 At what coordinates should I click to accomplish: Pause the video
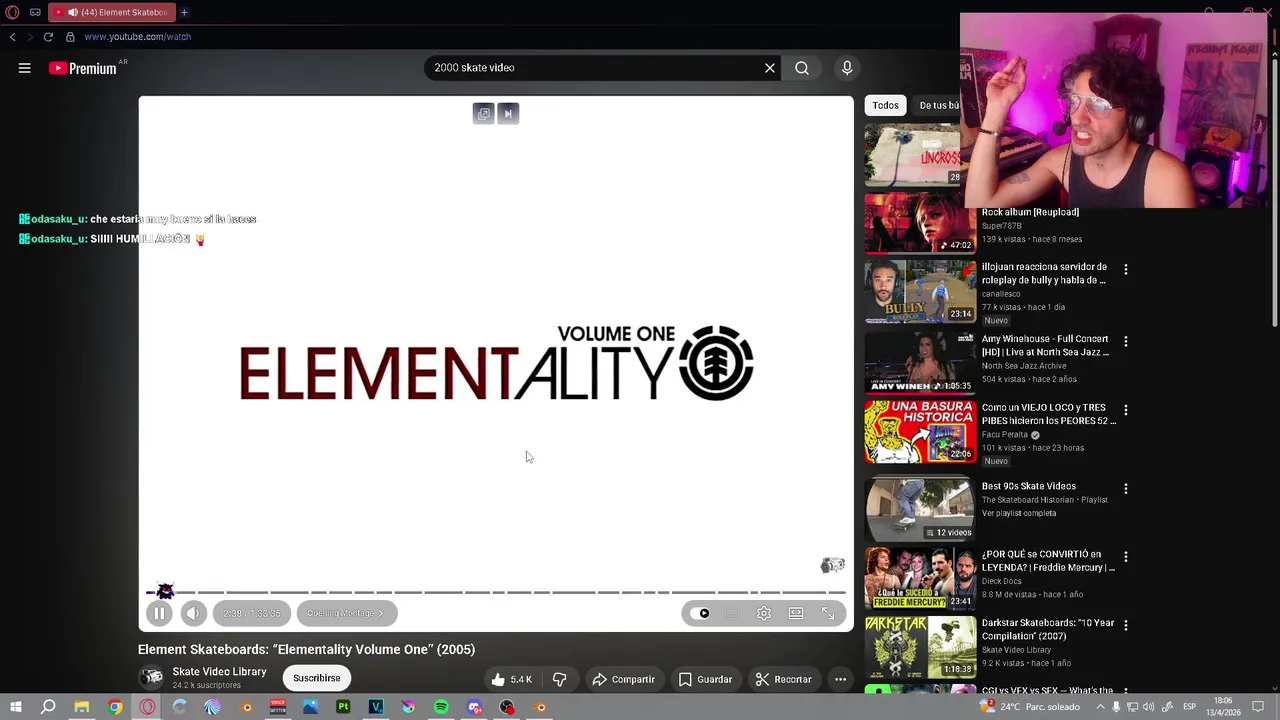[159, 614]
